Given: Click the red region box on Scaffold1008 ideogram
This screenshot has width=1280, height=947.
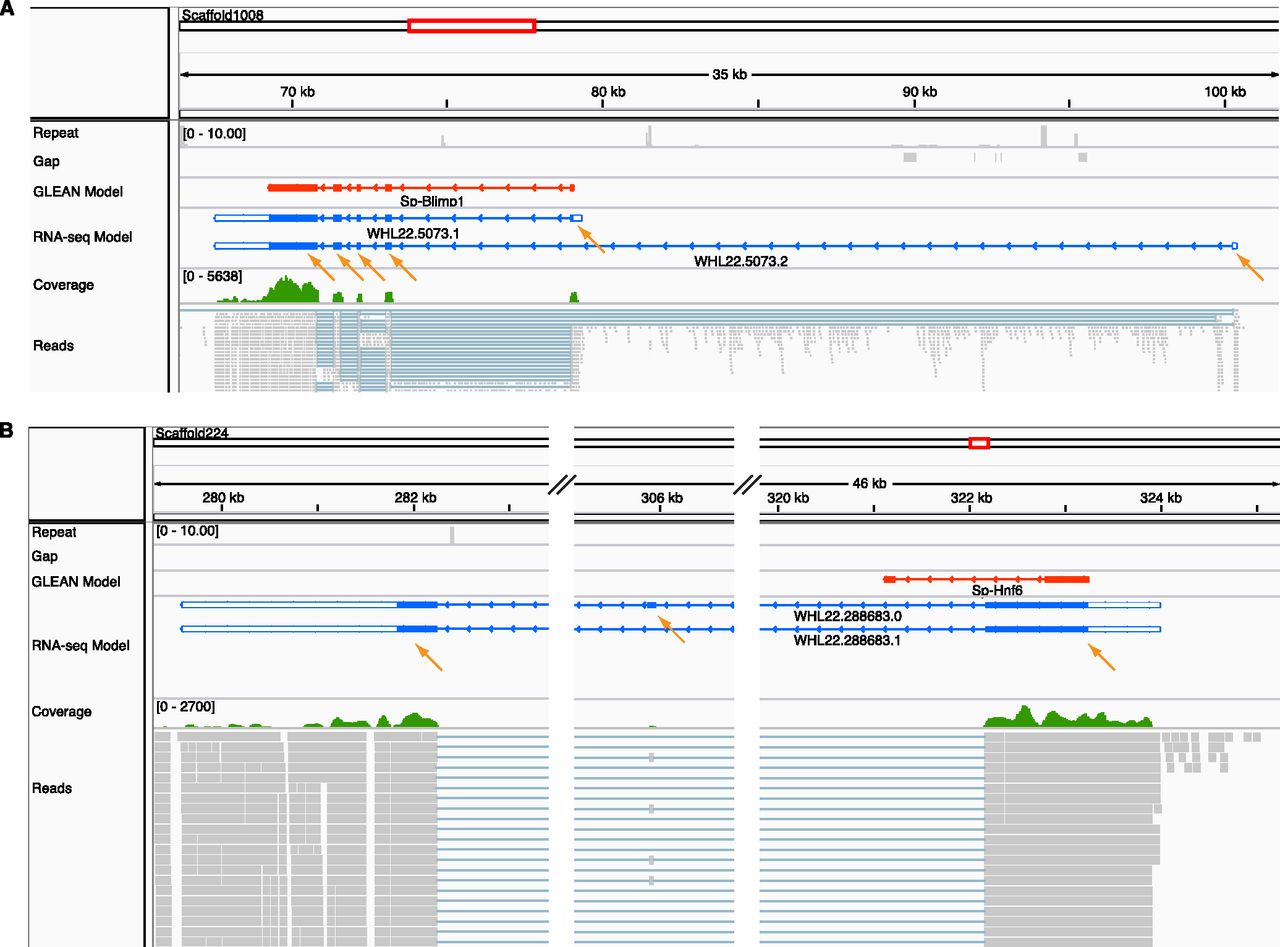Looking at the screenshot, I should 471,25.
